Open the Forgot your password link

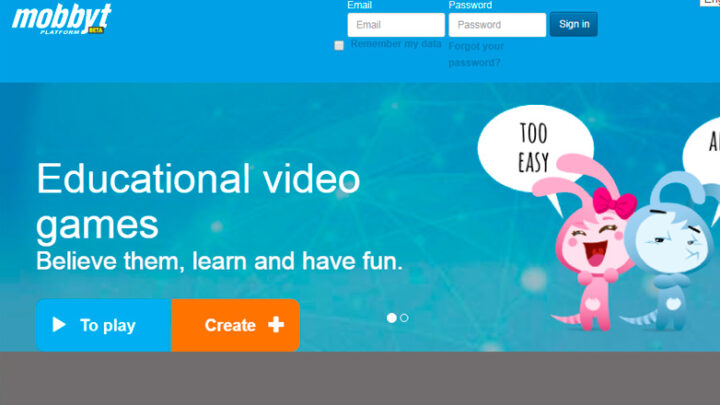[476, 54]
